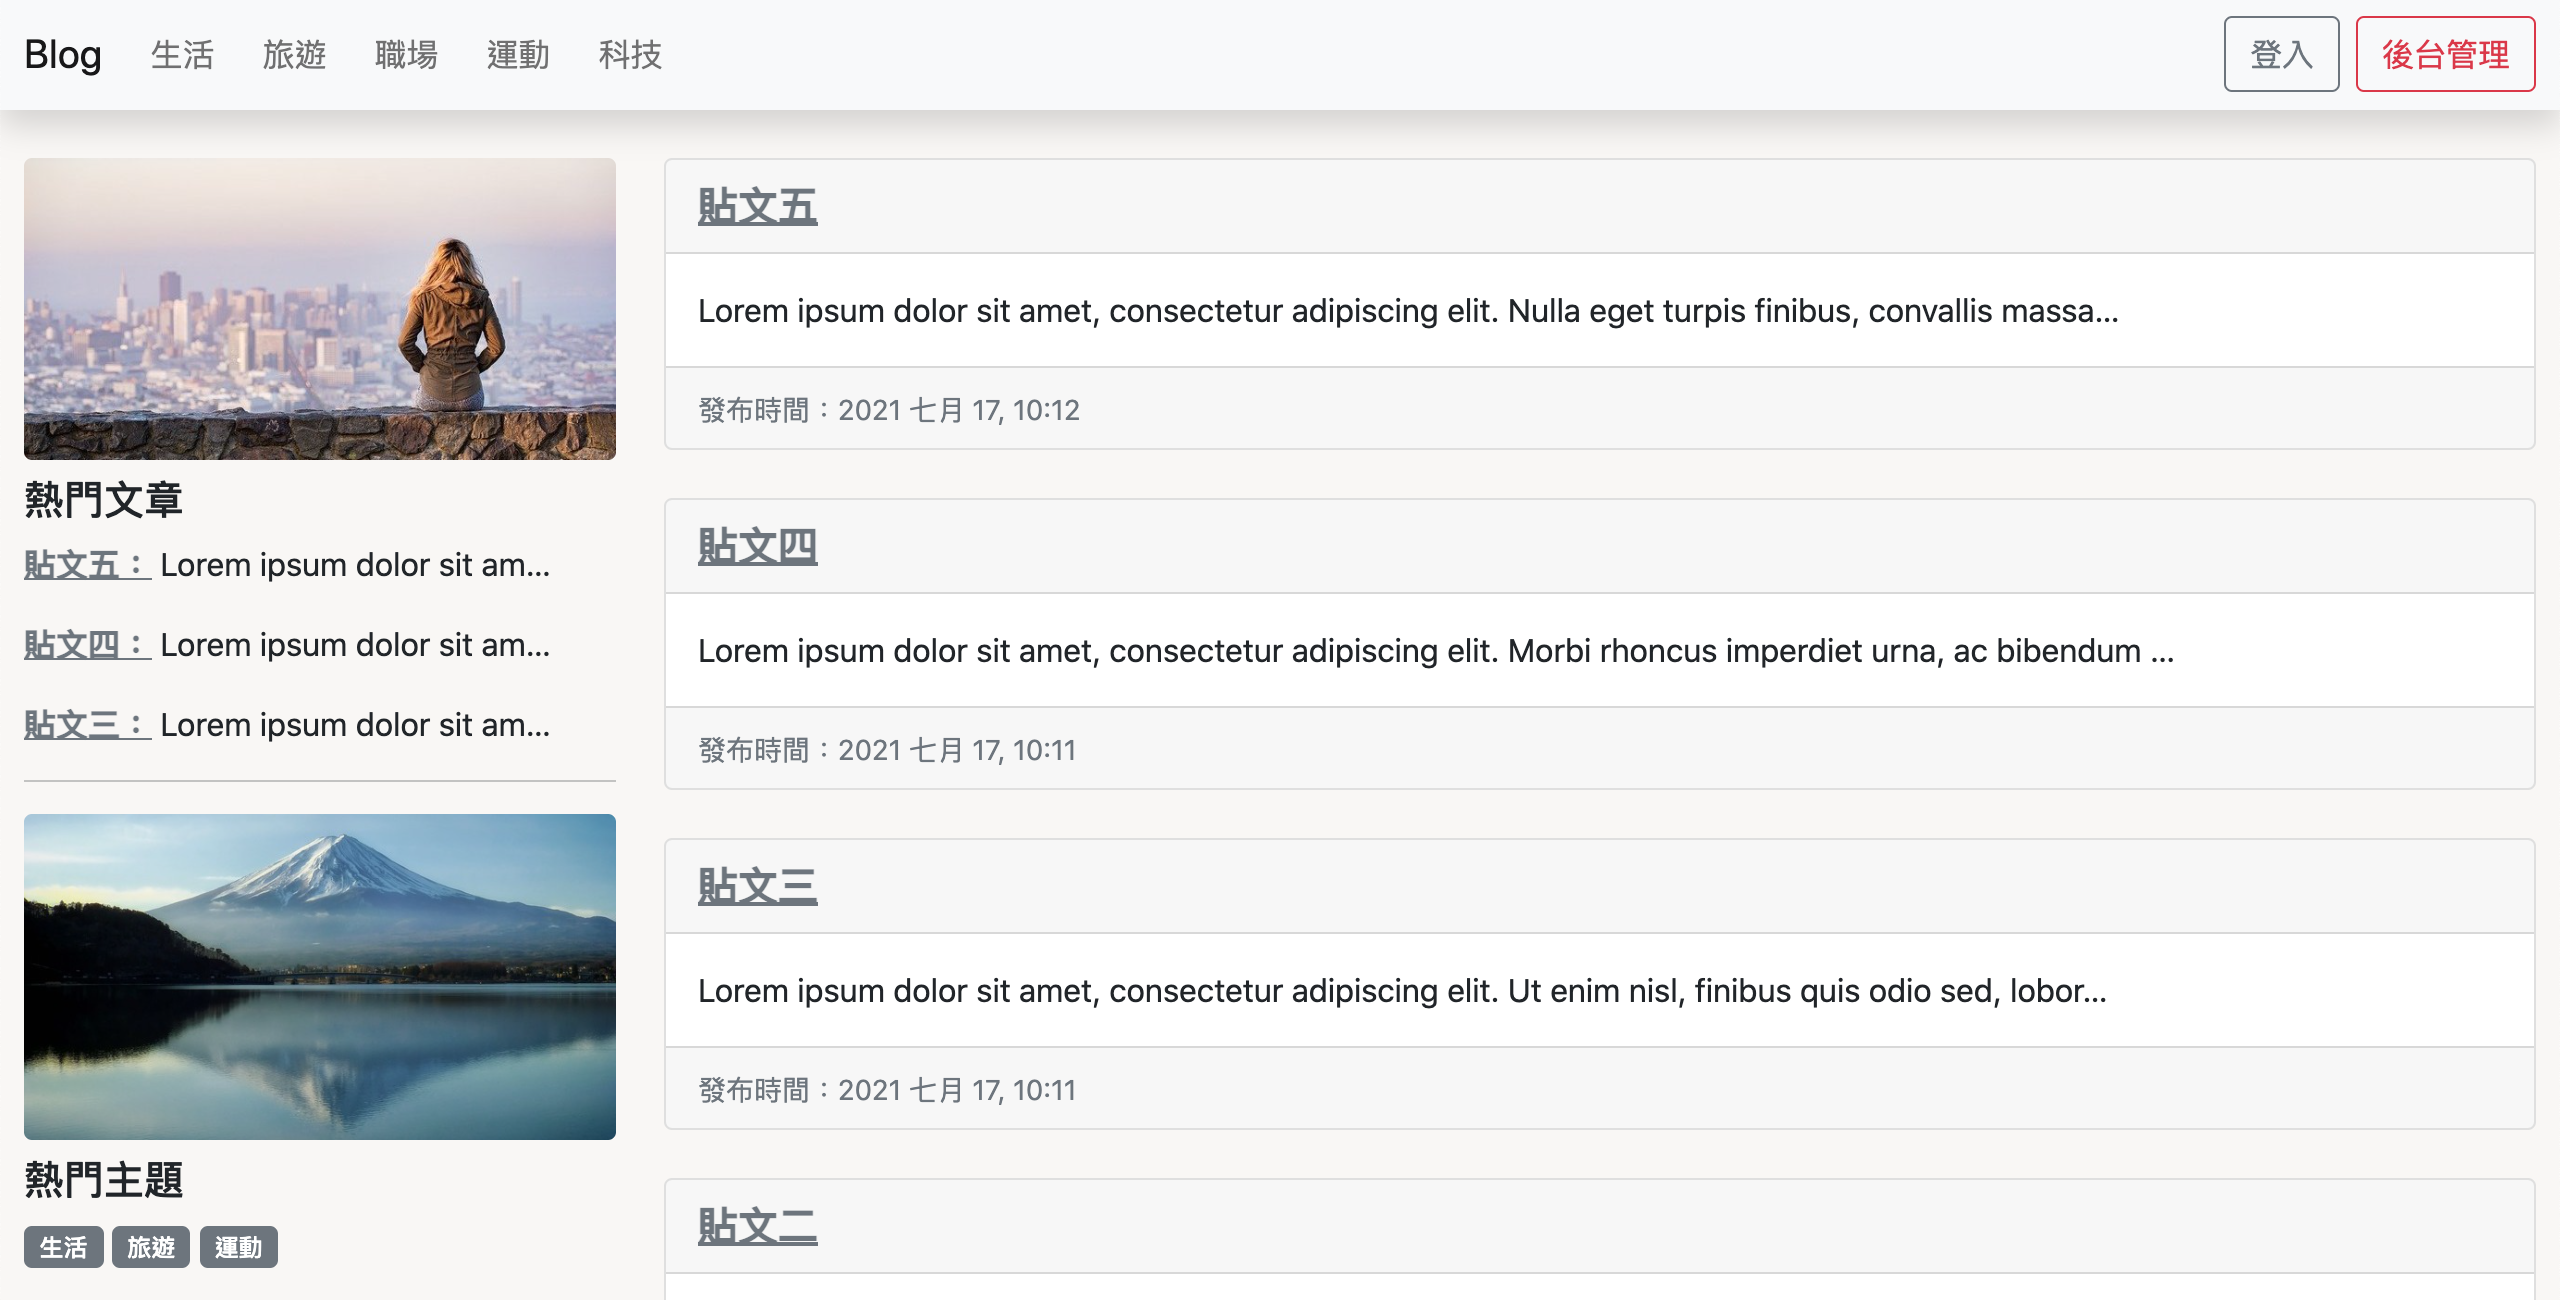Open the 貼文二 post title link
Image resolution: width=2560 pixels, height=1300 pixels.
coord(757,1226)
